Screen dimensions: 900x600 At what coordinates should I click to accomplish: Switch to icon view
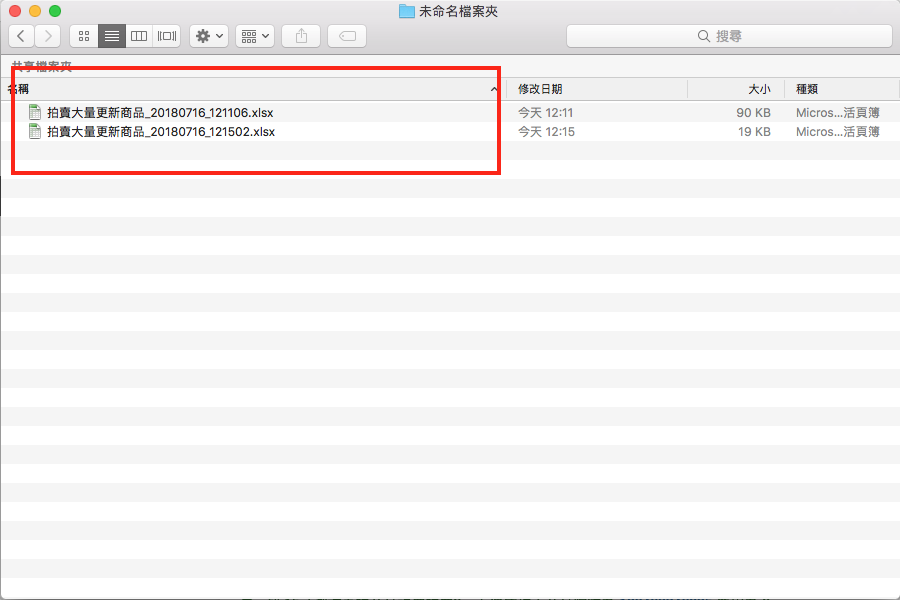(84, 36)
